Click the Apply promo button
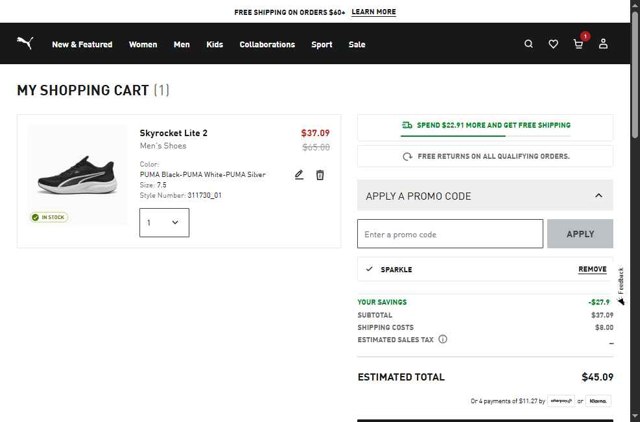The width and height of the screenshot is (640, 422). [580, 234]
